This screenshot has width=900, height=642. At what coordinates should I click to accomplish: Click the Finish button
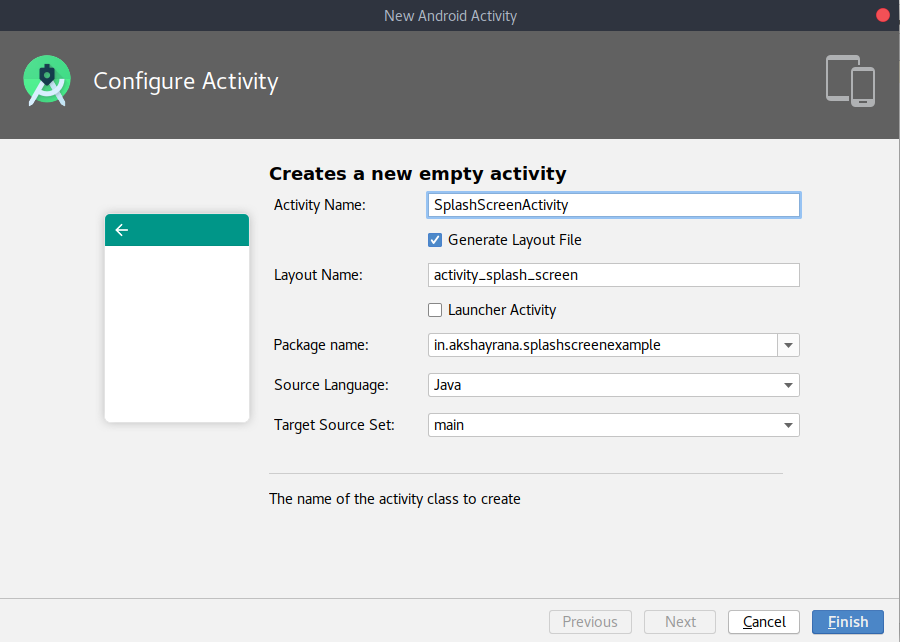tap(847, 622)
